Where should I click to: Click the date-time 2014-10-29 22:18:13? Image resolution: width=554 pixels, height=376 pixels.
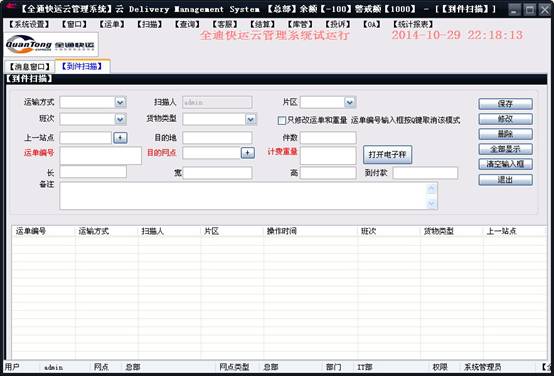[x=457, y=35]
